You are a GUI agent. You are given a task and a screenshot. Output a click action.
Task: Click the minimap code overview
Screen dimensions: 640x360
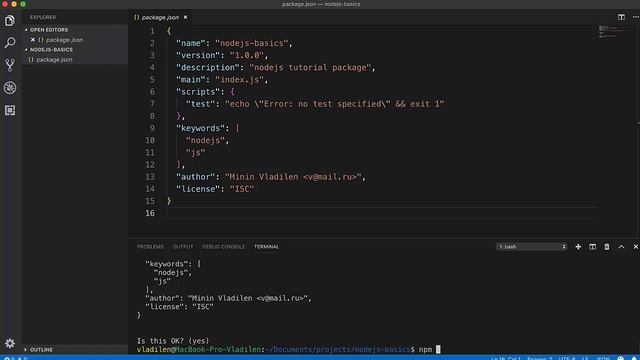click(x=611, y=31)
